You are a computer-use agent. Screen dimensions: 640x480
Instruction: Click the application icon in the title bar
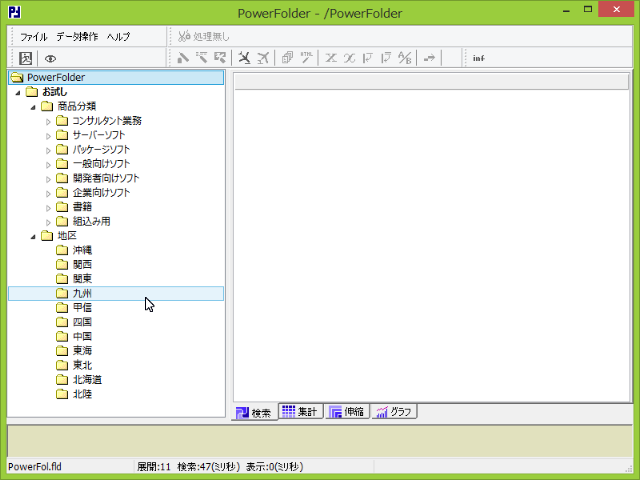point(13,12)
